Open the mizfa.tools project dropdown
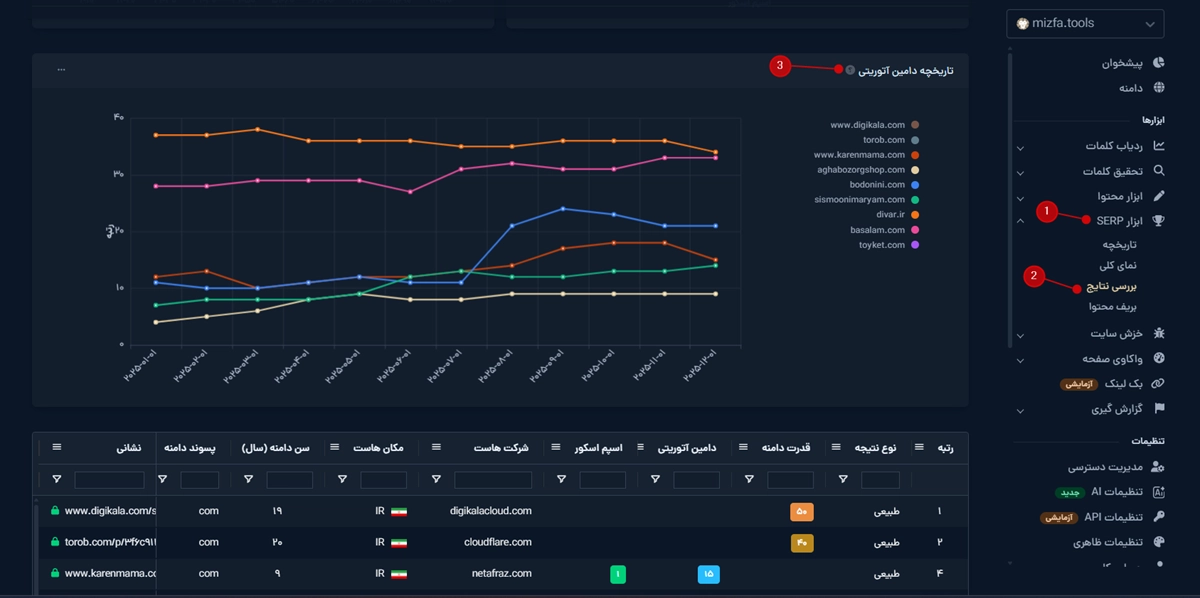Screen dimensions: 1200x598 [1084, 23]
